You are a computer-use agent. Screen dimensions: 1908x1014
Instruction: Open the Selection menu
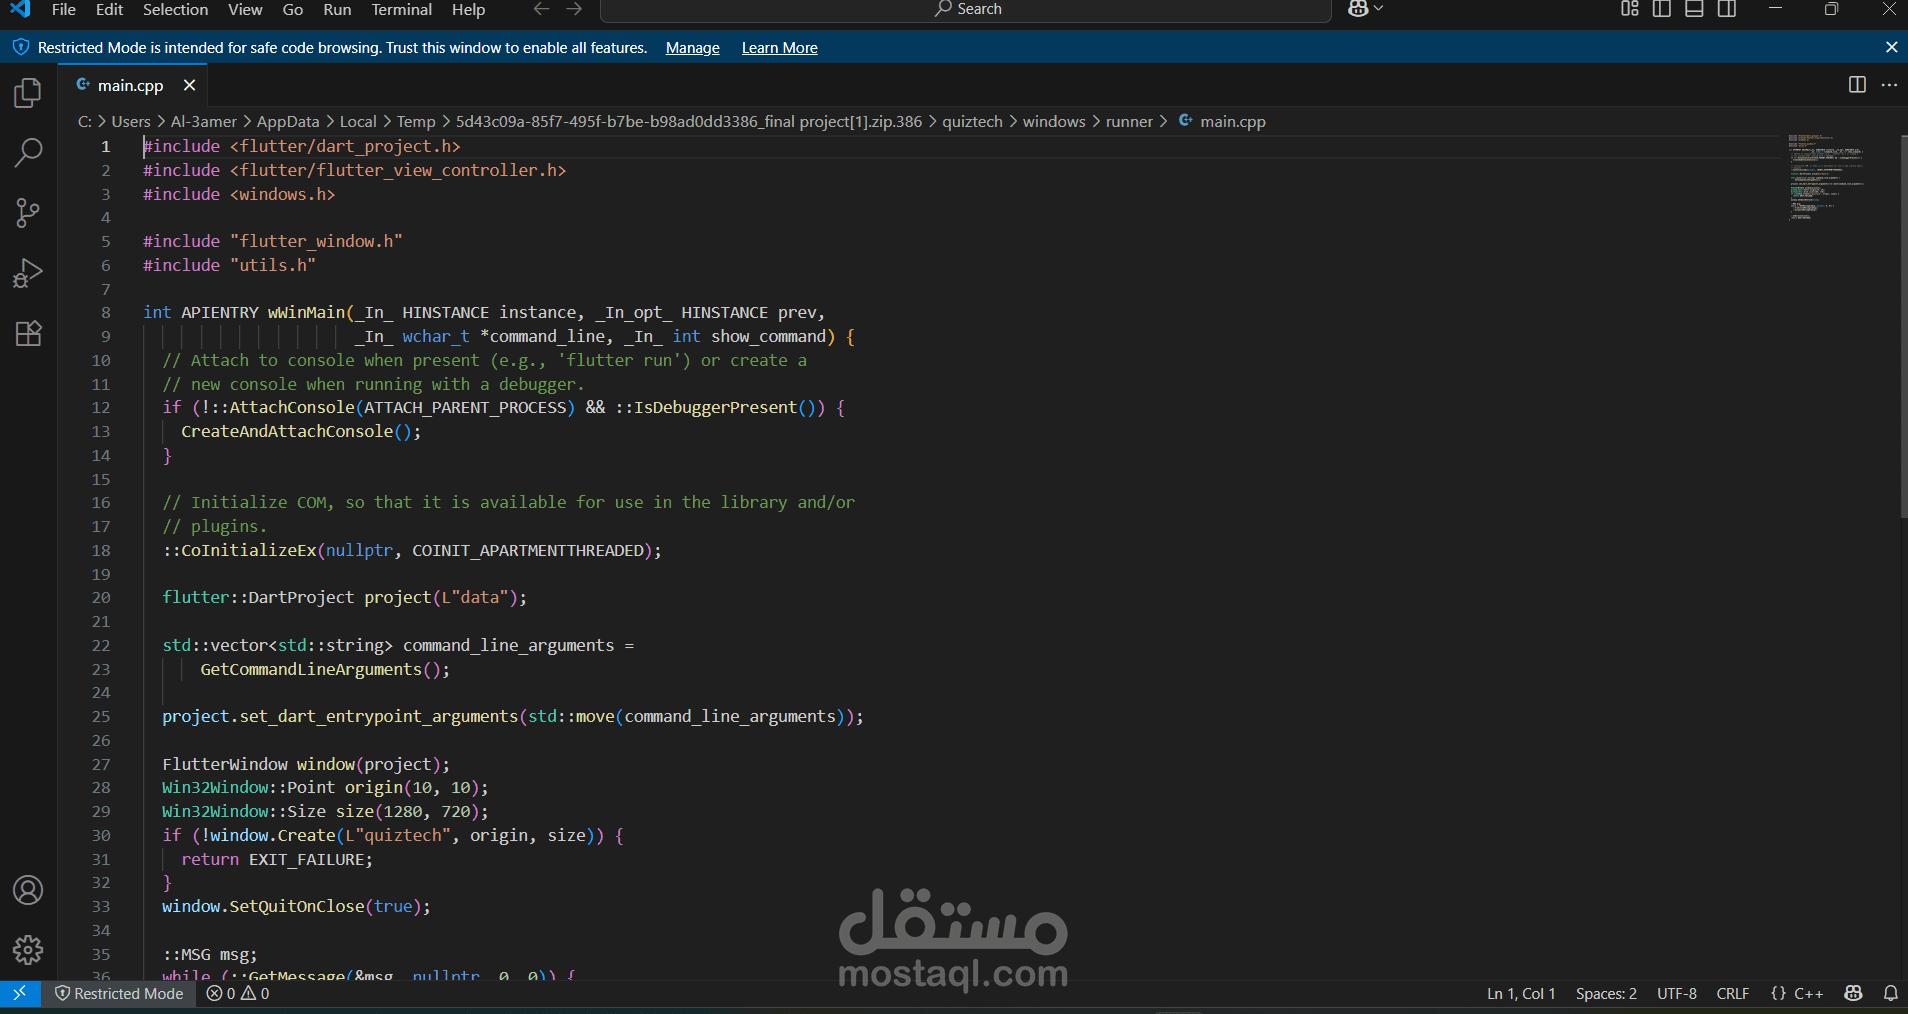(x=176, y=9)
